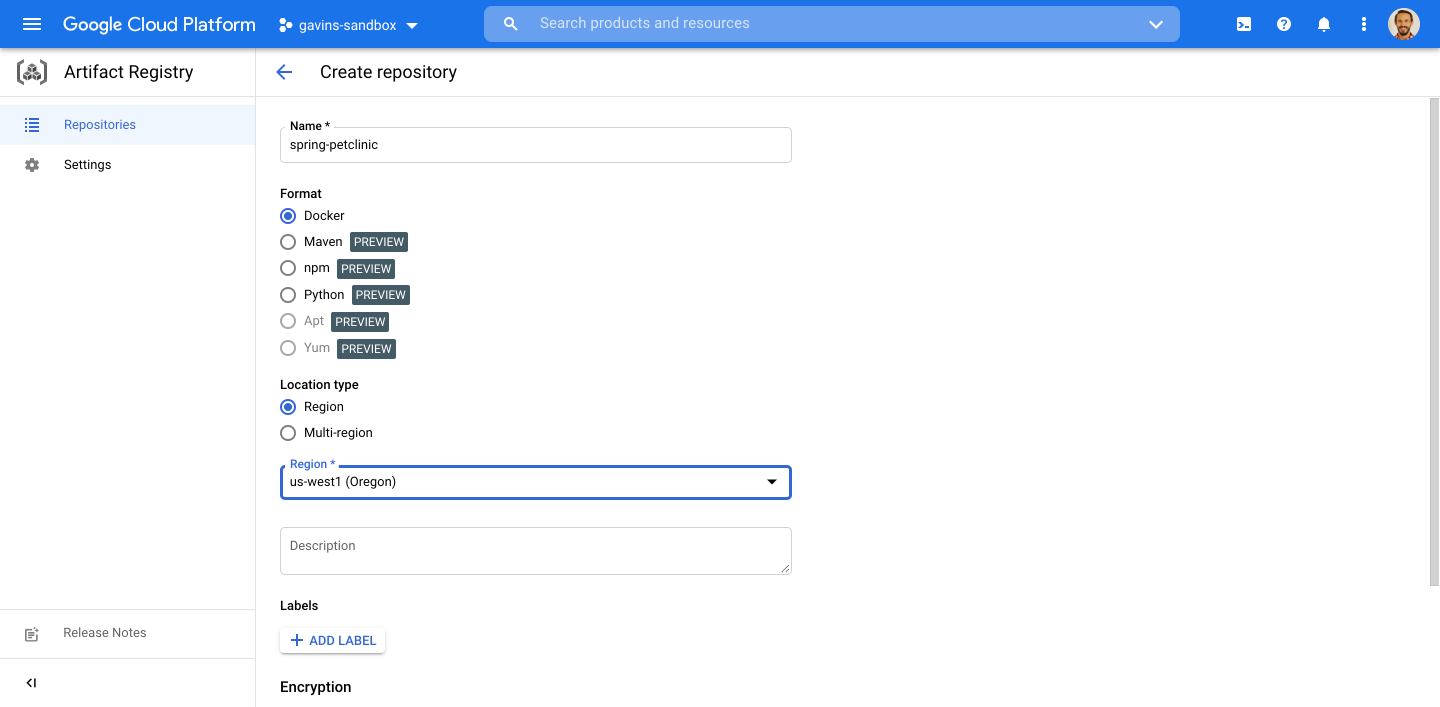Image resolution: width=1440 pixels, height=707 pixels.
Task: Choose npm as repository format
Action: click(288, 268)
